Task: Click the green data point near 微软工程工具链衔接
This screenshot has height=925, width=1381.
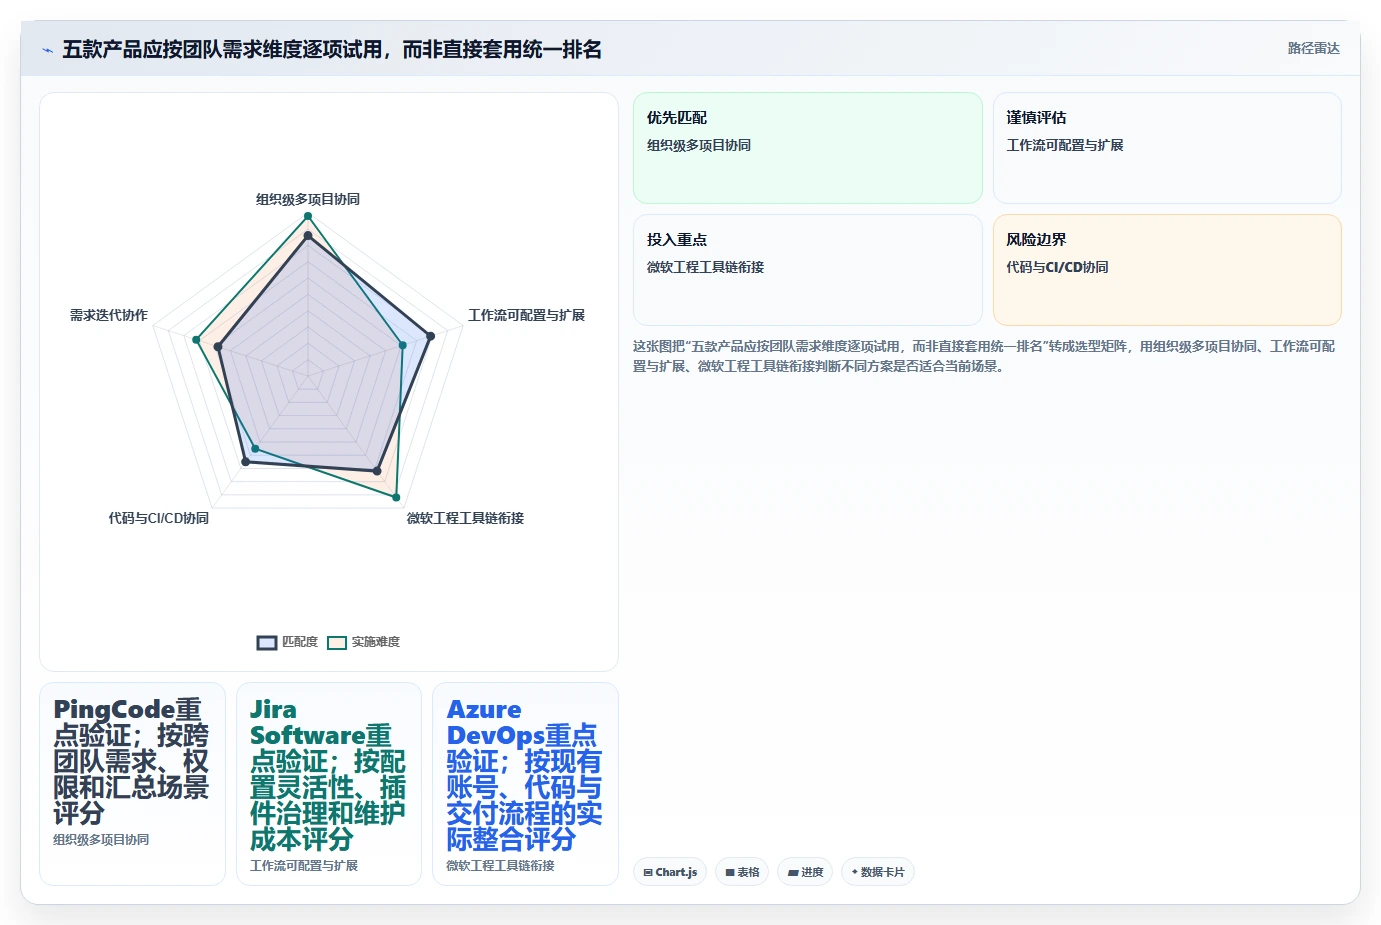Action: 396,497
